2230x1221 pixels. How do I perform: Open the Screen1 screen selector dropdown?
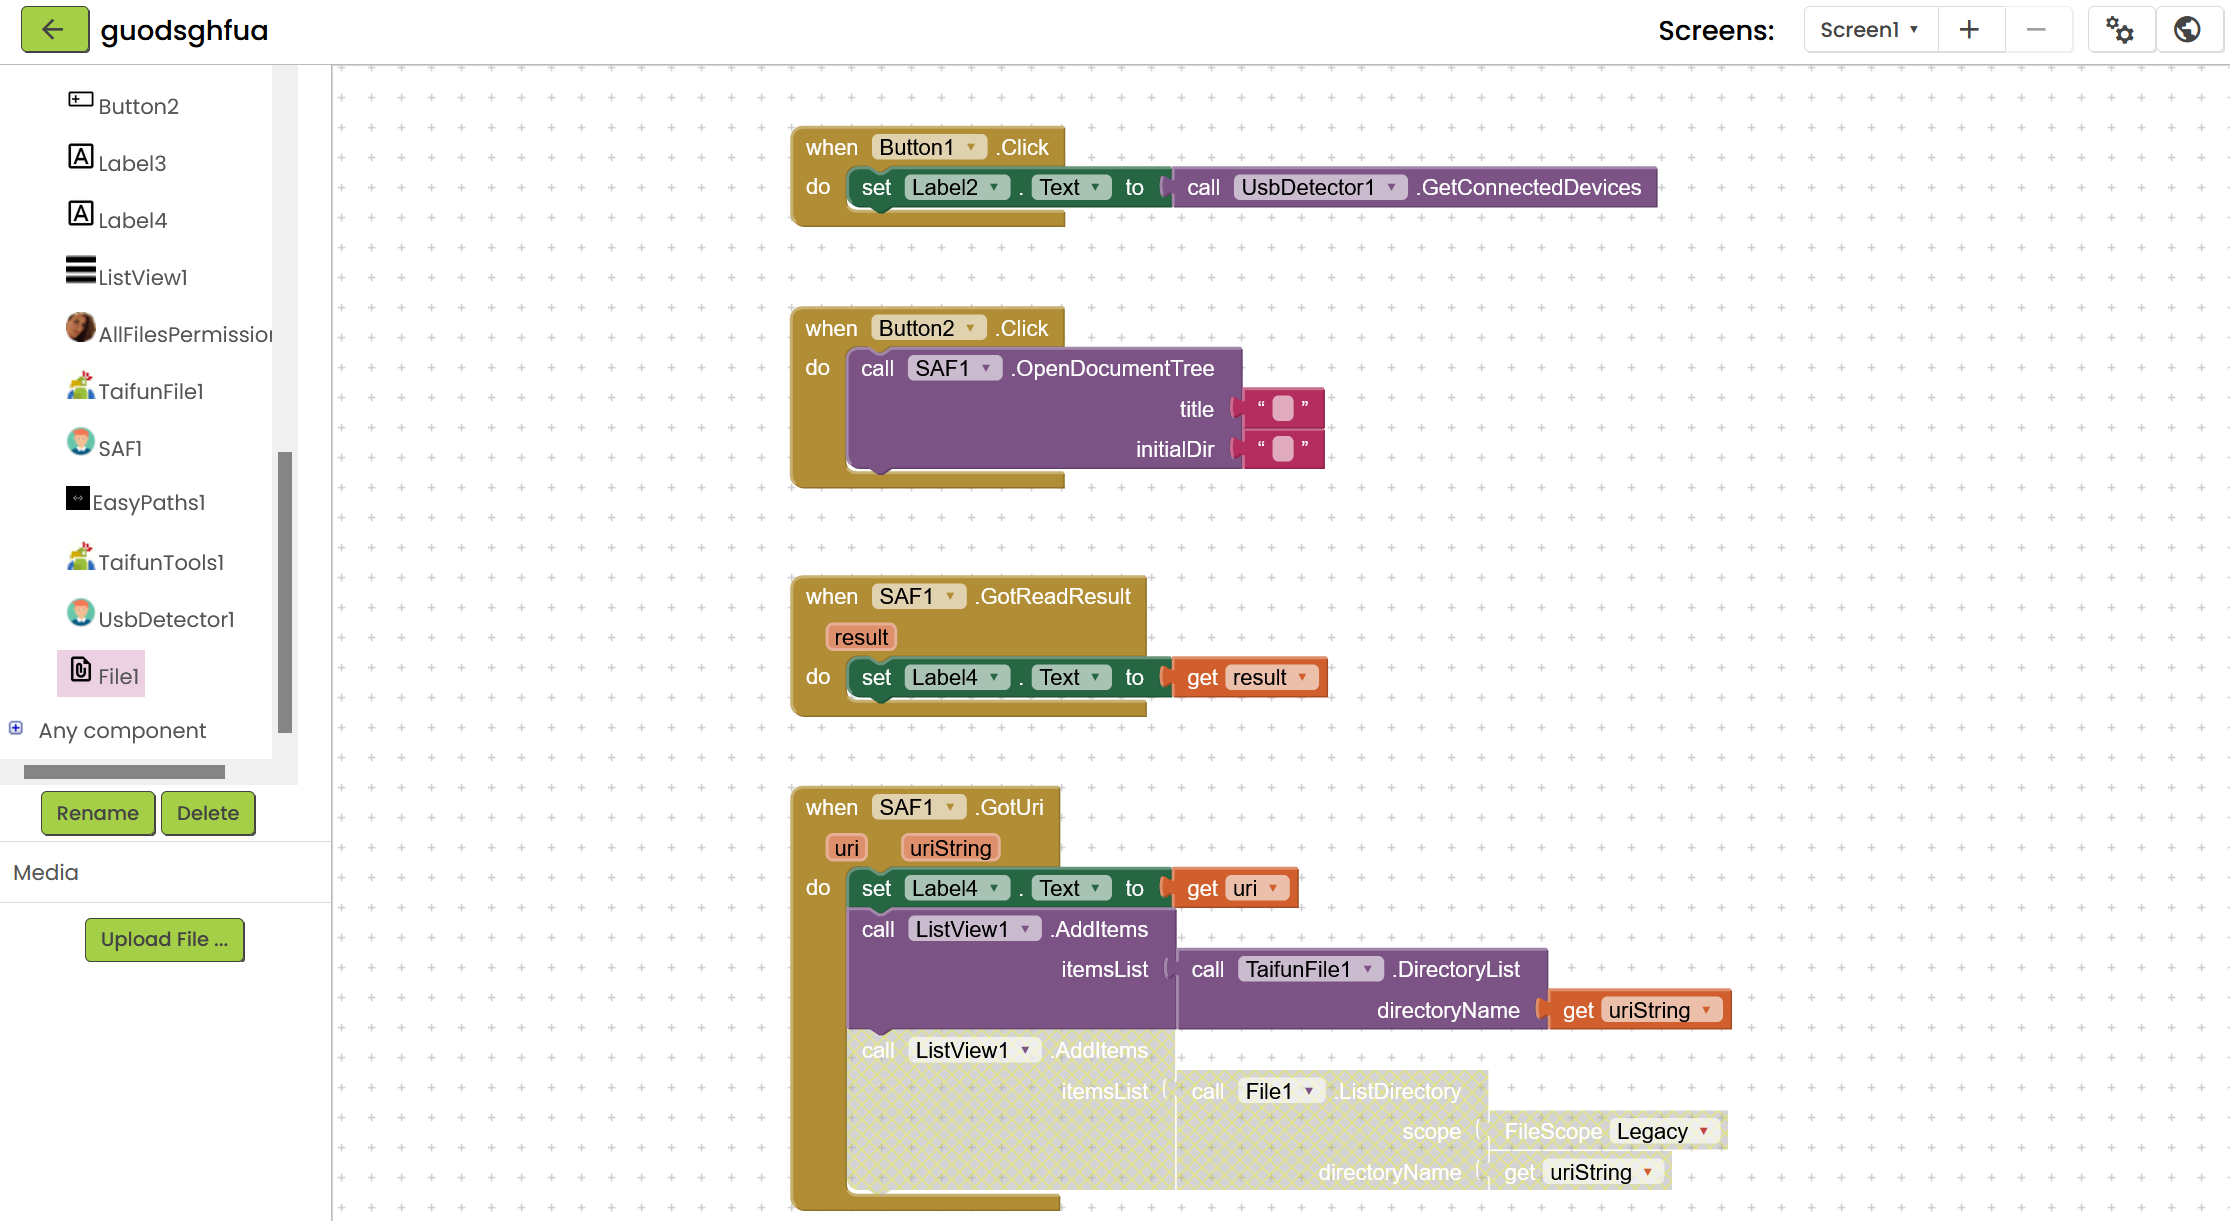pos(1869,30)
